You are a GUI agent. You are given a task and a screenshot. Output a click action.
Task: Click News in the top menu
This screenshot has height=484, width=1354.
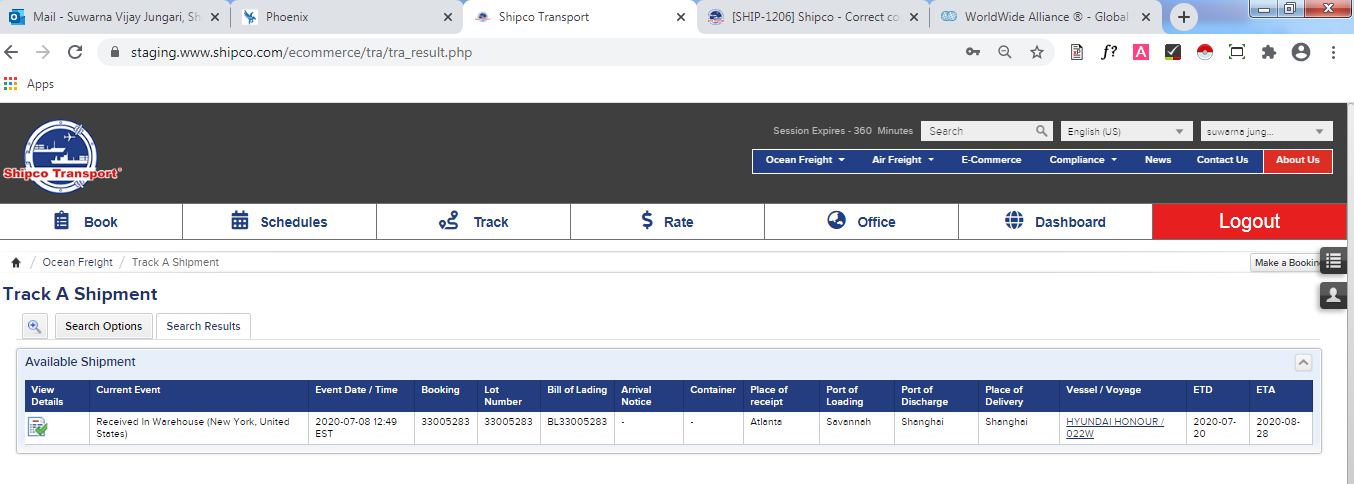click(x=1158, y=160)
